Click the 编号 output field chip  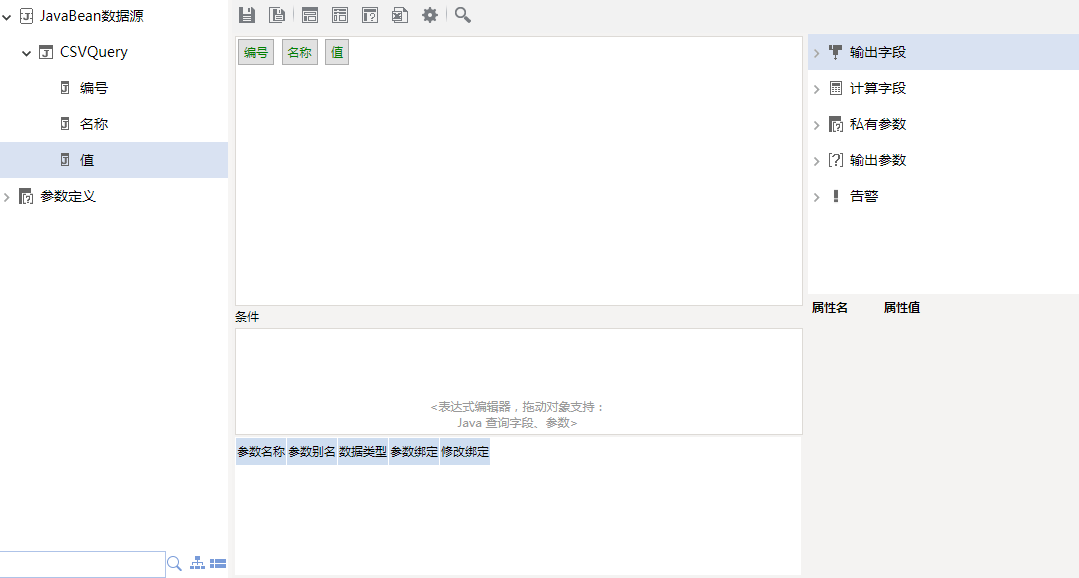tap(256, 52)
